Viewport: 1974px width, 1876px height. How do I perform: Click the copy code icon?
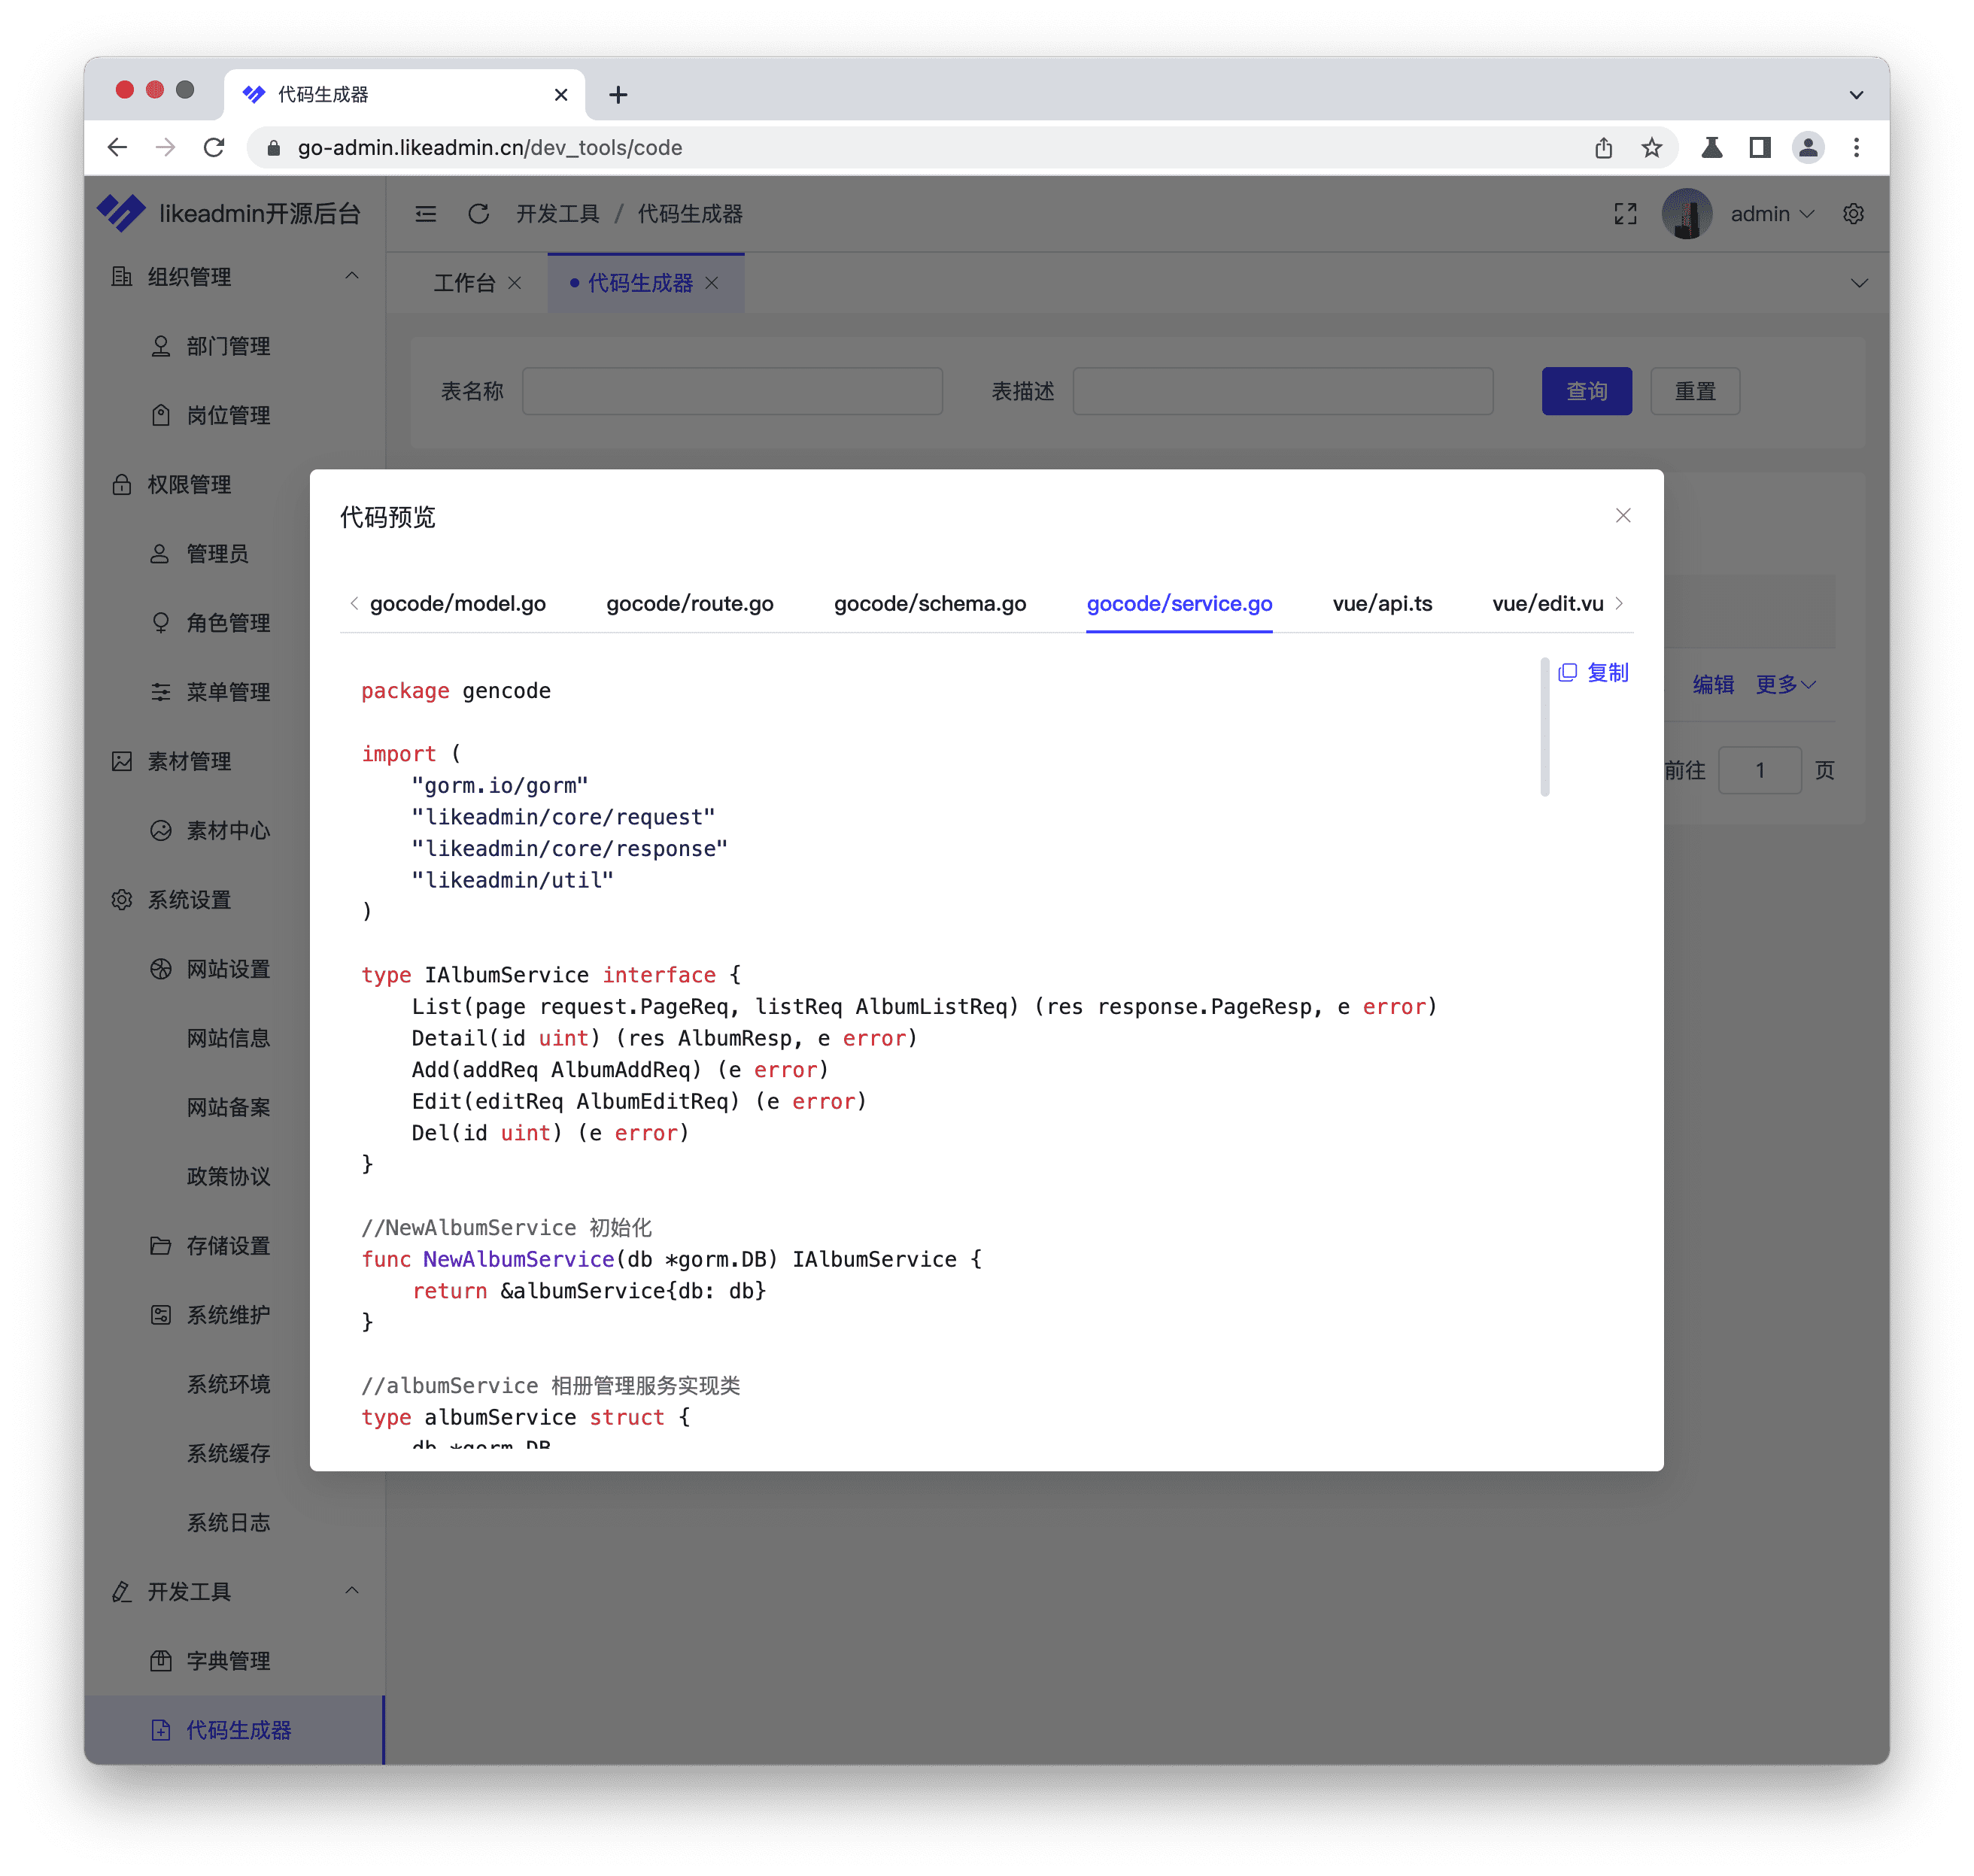click(1567, 673)
